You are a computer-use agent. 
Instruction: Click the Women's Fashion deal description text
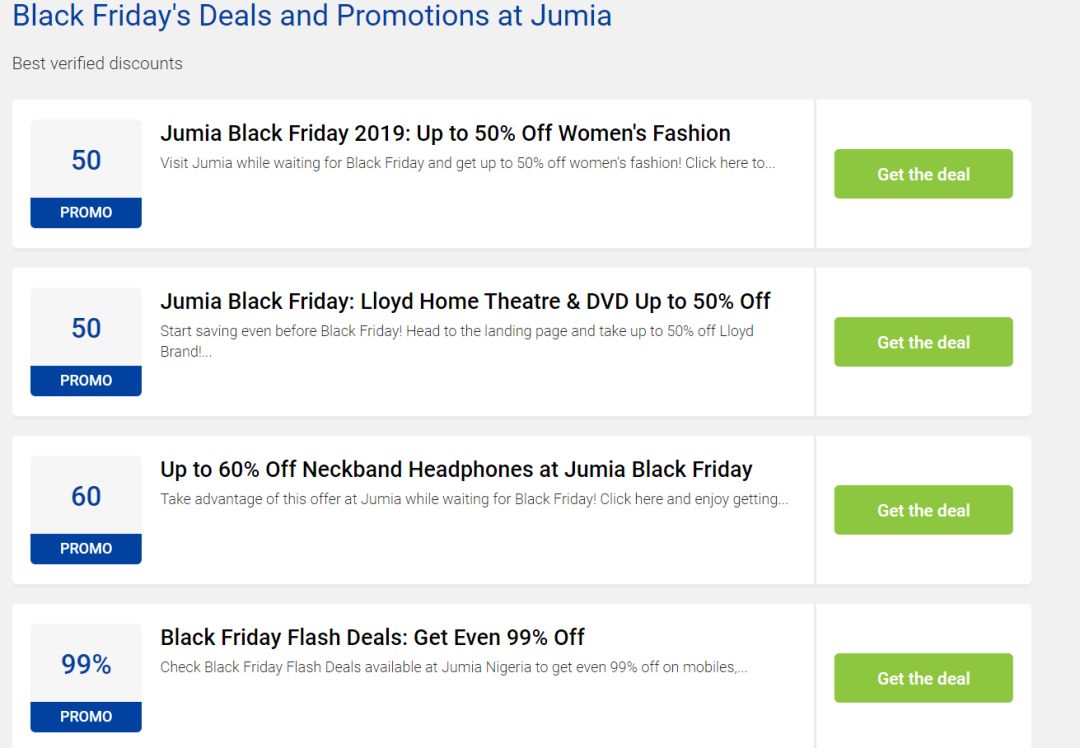click(x=467, y=163)
